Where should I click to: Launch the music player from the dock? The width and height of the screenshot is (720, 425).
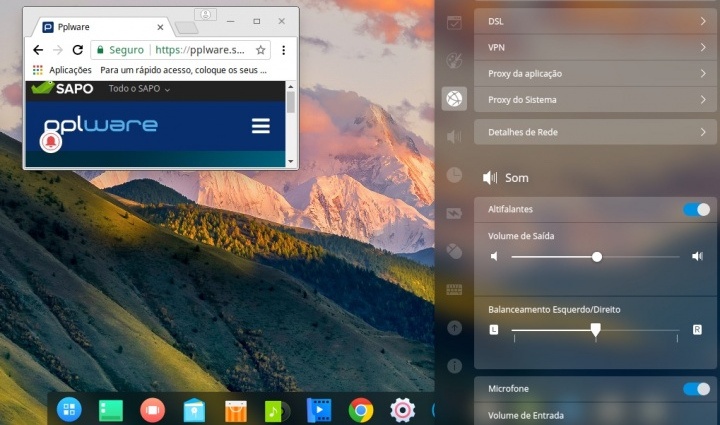click(274, 410)
